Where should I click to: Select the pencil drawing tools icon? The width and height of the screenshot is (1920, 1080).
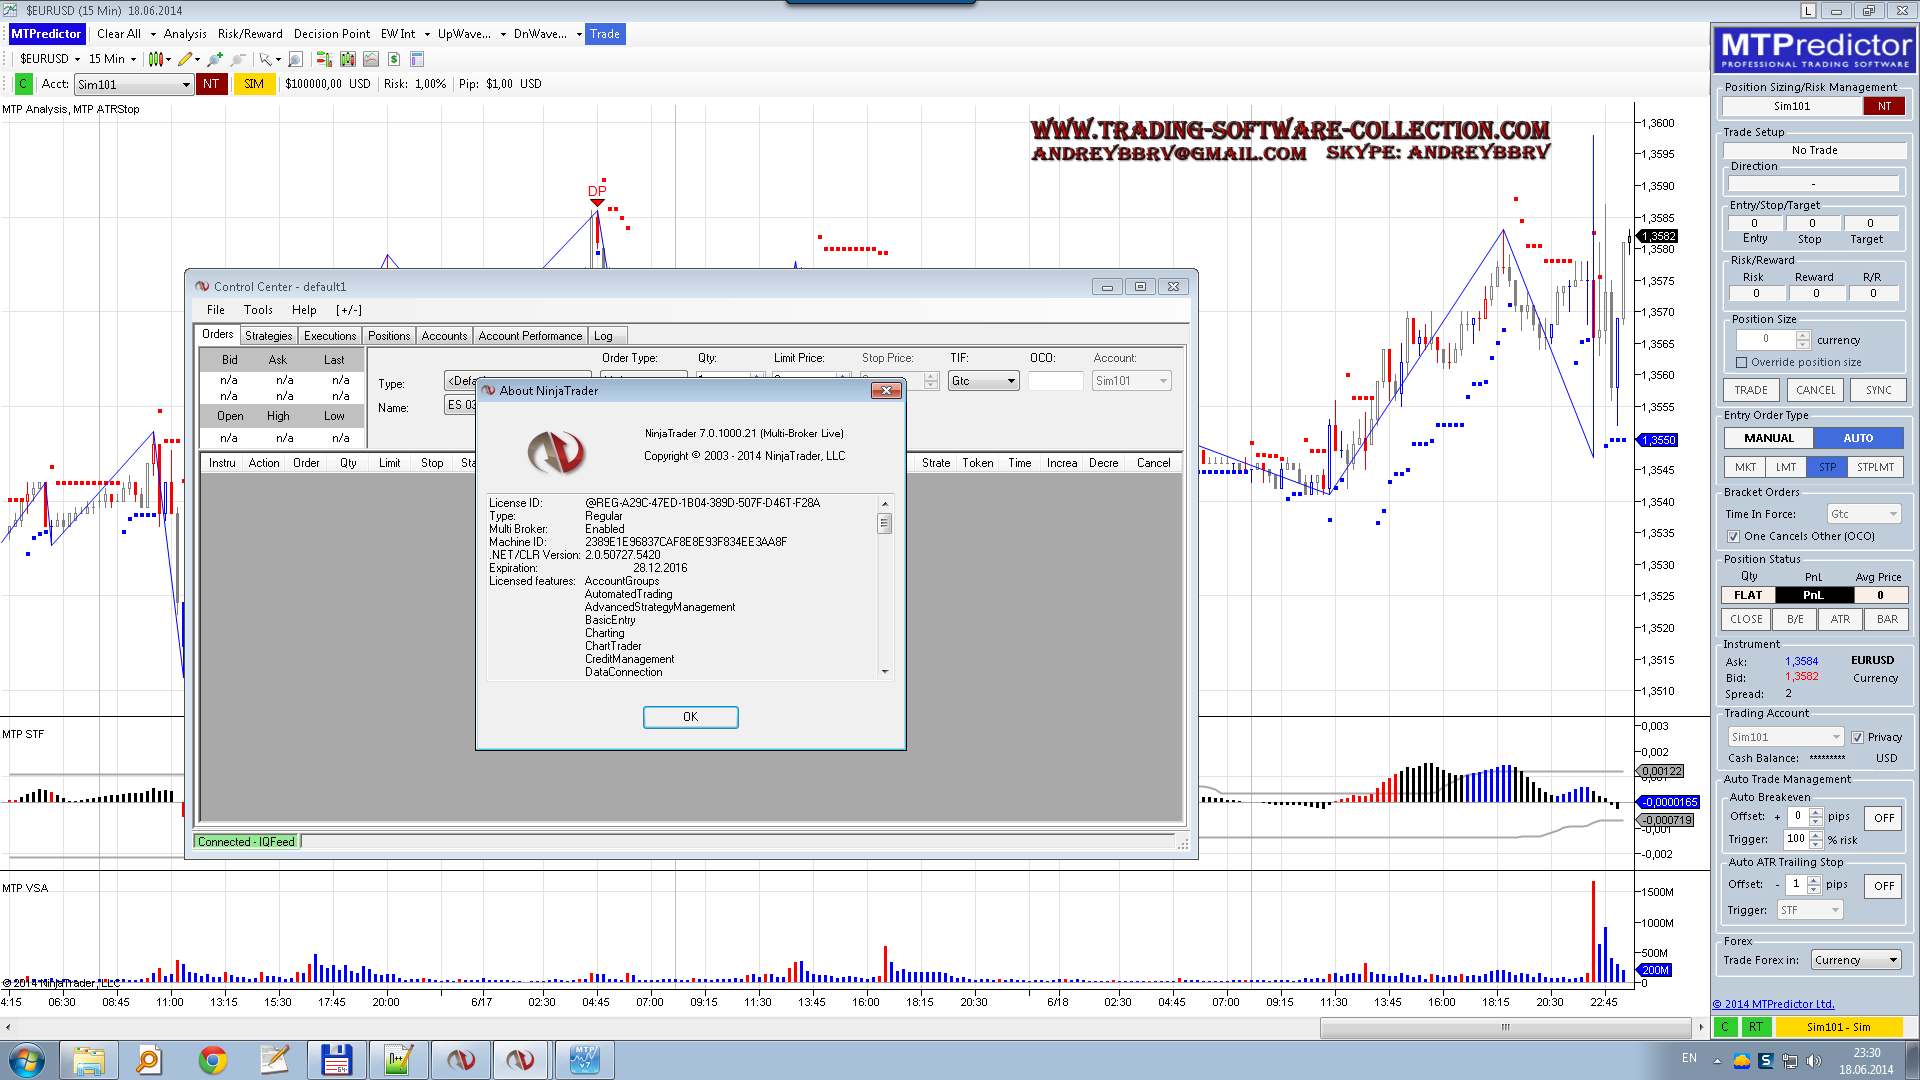point(185,59)
